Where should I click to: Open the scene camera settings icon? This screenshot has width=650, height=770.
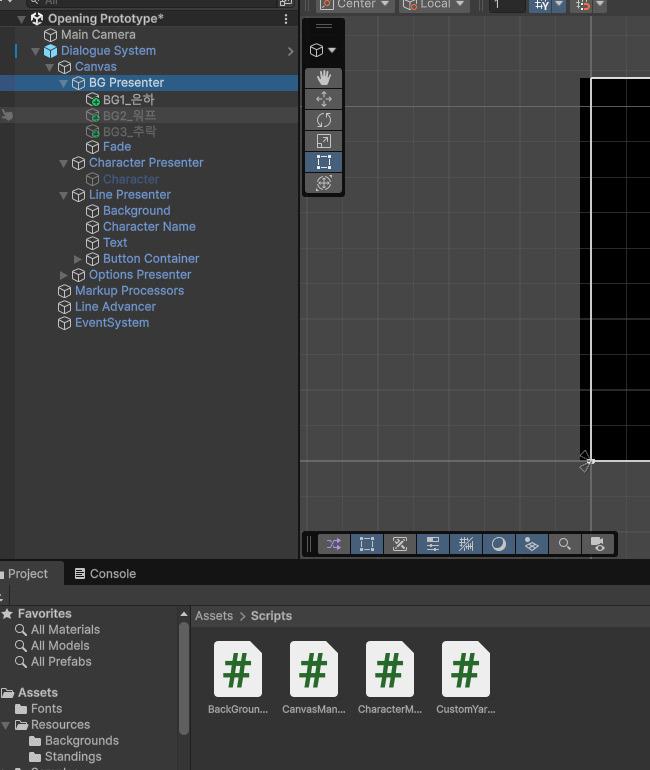[597, 544]
